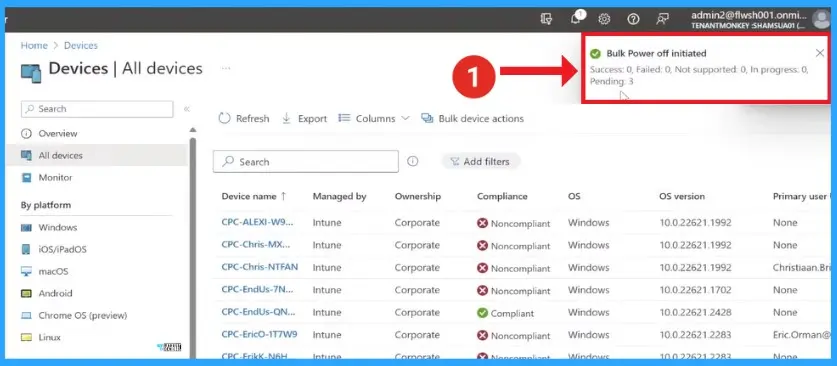837x366 pixels.
Task: Open the ellipsis menu beside All devices title
Action: click(226, 68)
